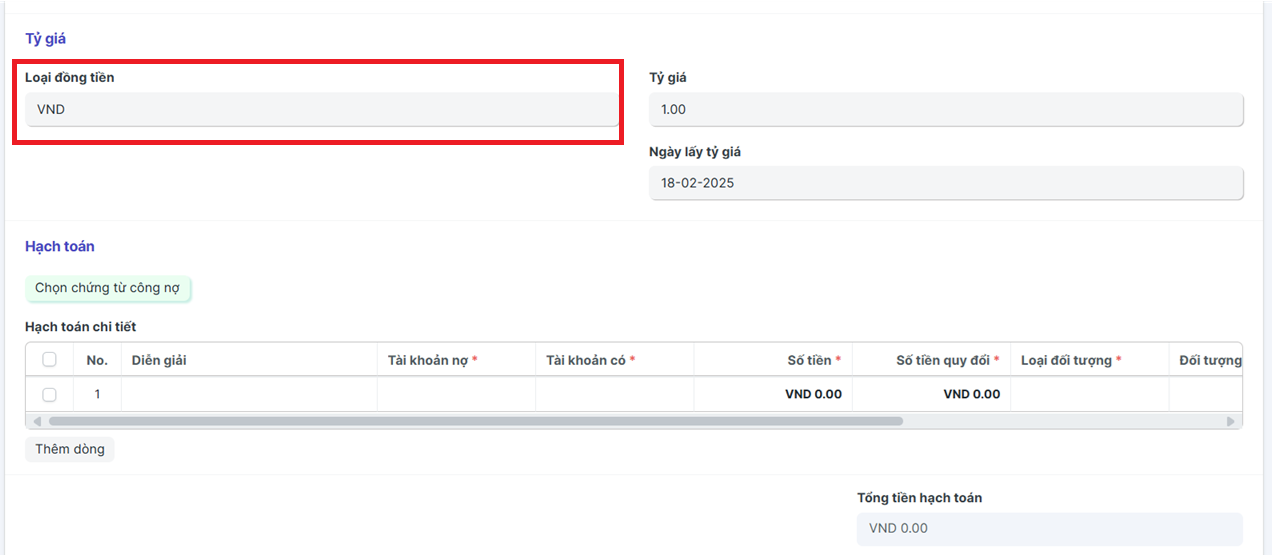The image size is (1272, 555).
Task: Toggle the select-all checkbox in table header
Action: (49, 360)
